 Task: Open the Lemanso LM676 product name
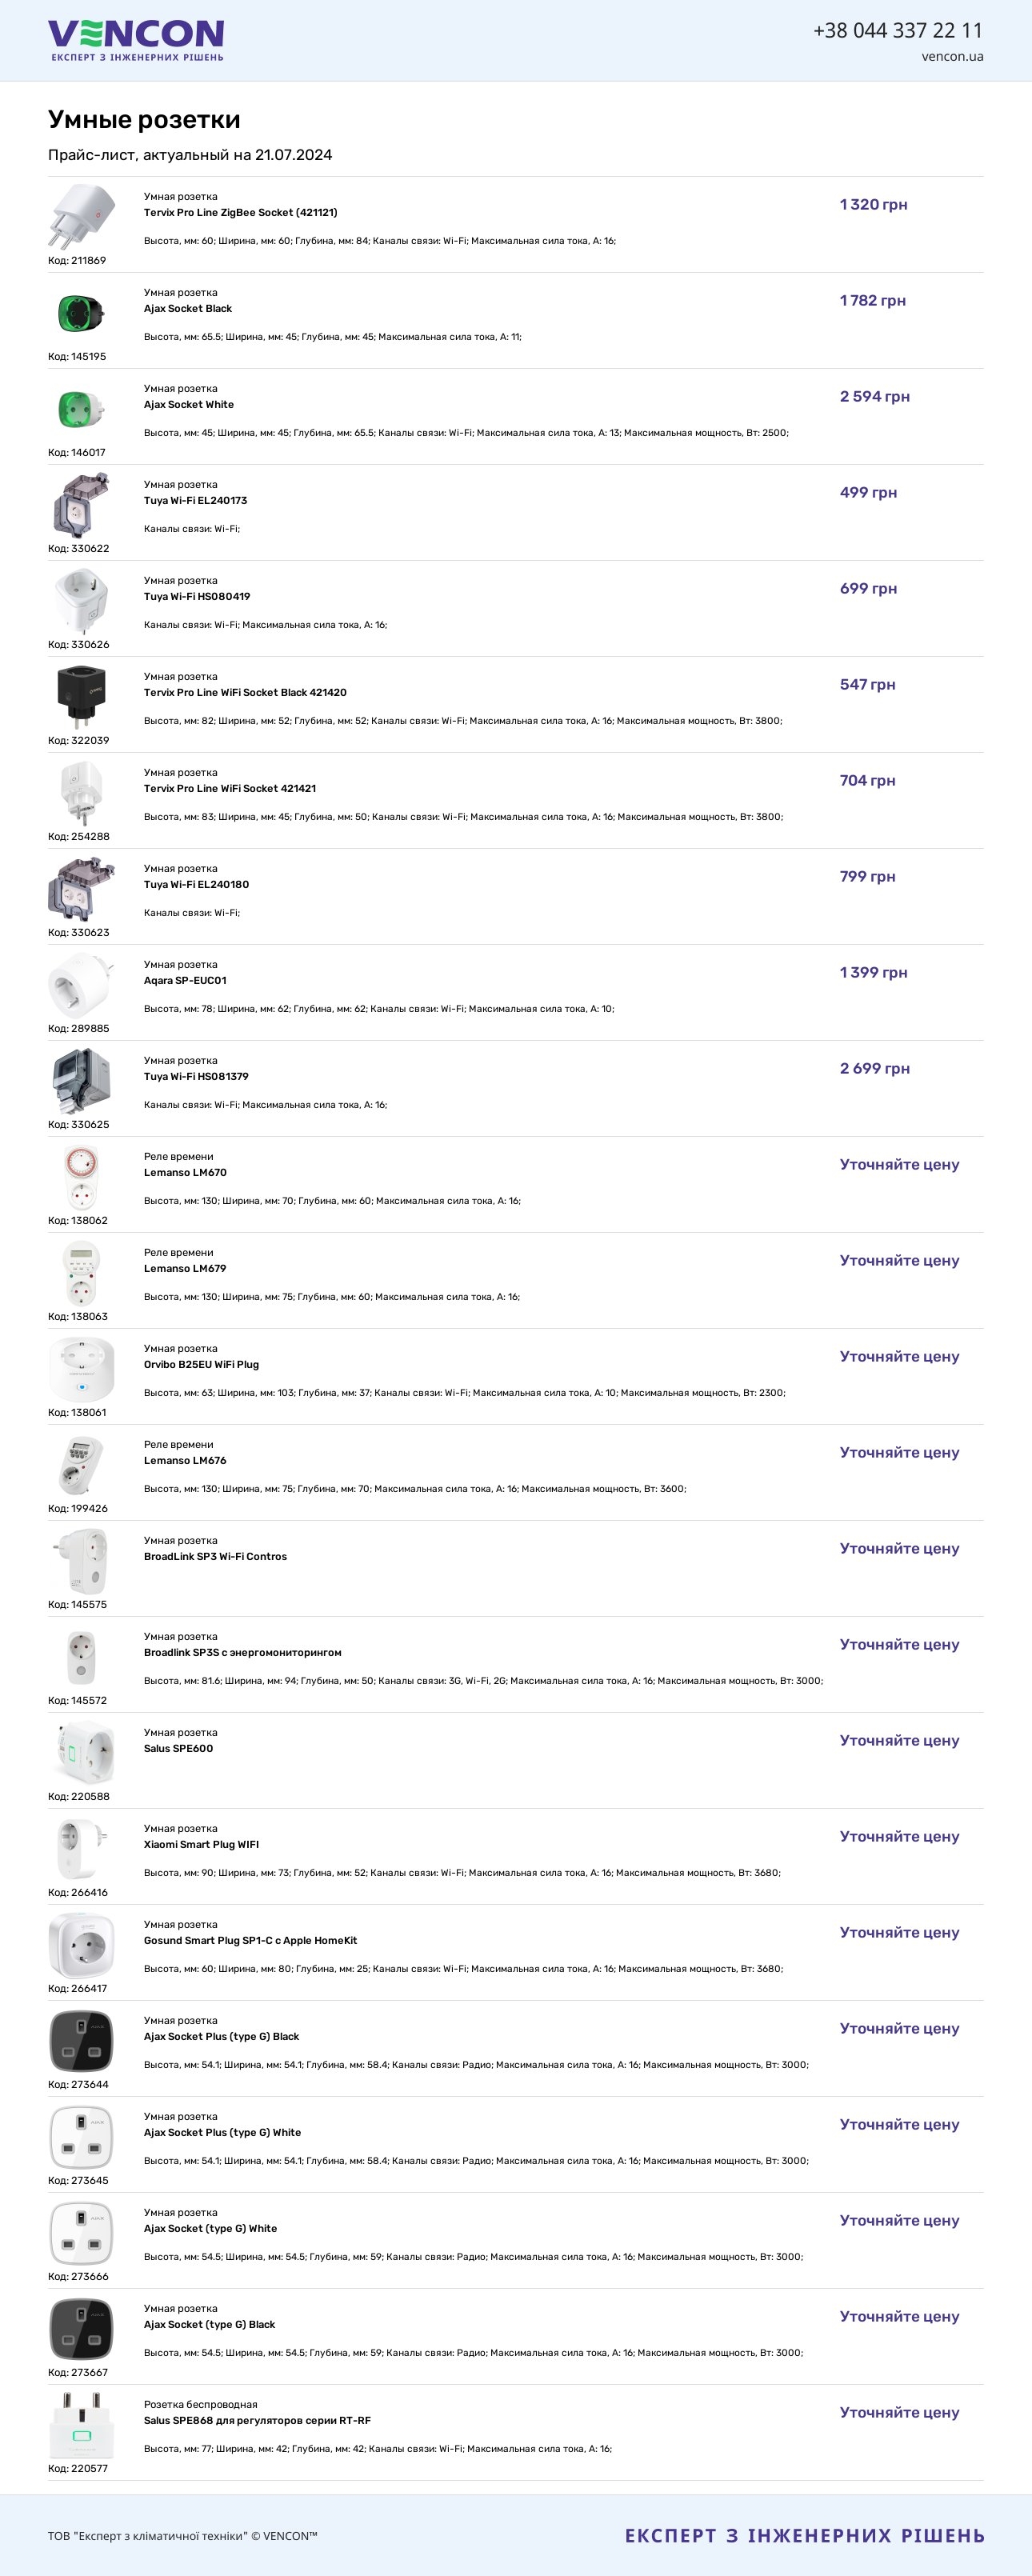click(185, 1461)
